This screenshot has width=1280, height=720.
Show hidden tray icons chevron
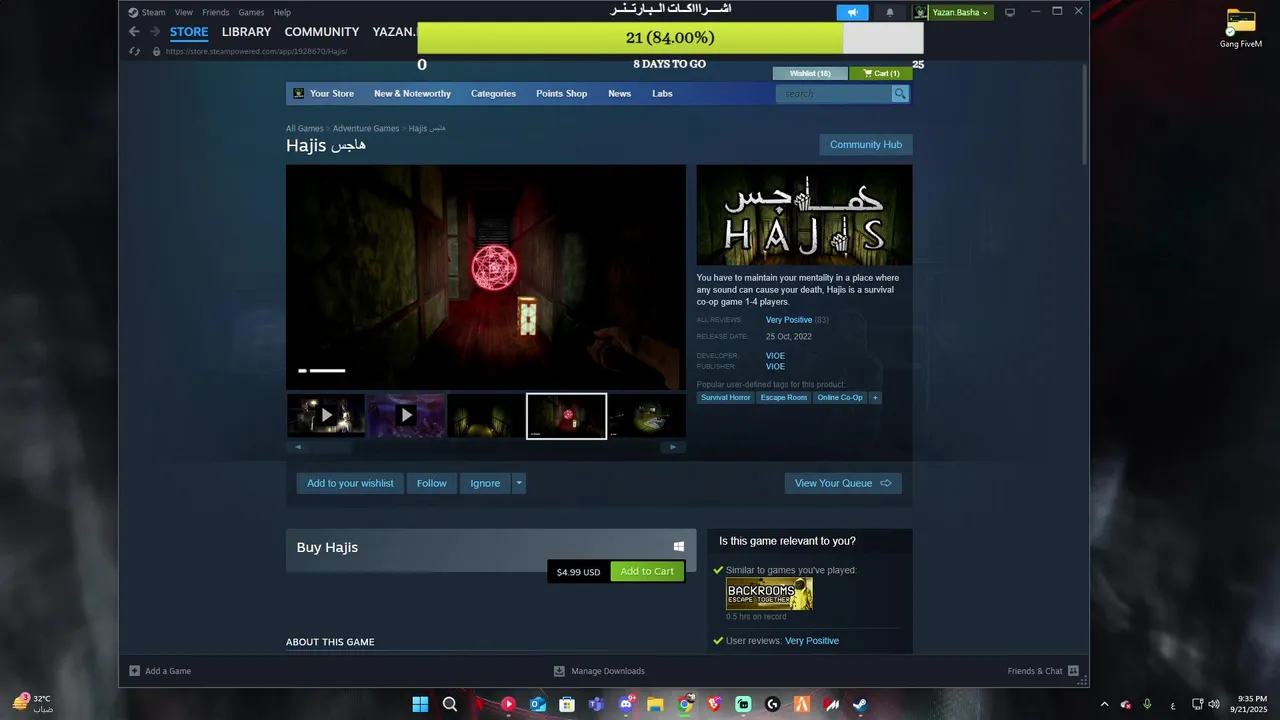[1104, 704]
